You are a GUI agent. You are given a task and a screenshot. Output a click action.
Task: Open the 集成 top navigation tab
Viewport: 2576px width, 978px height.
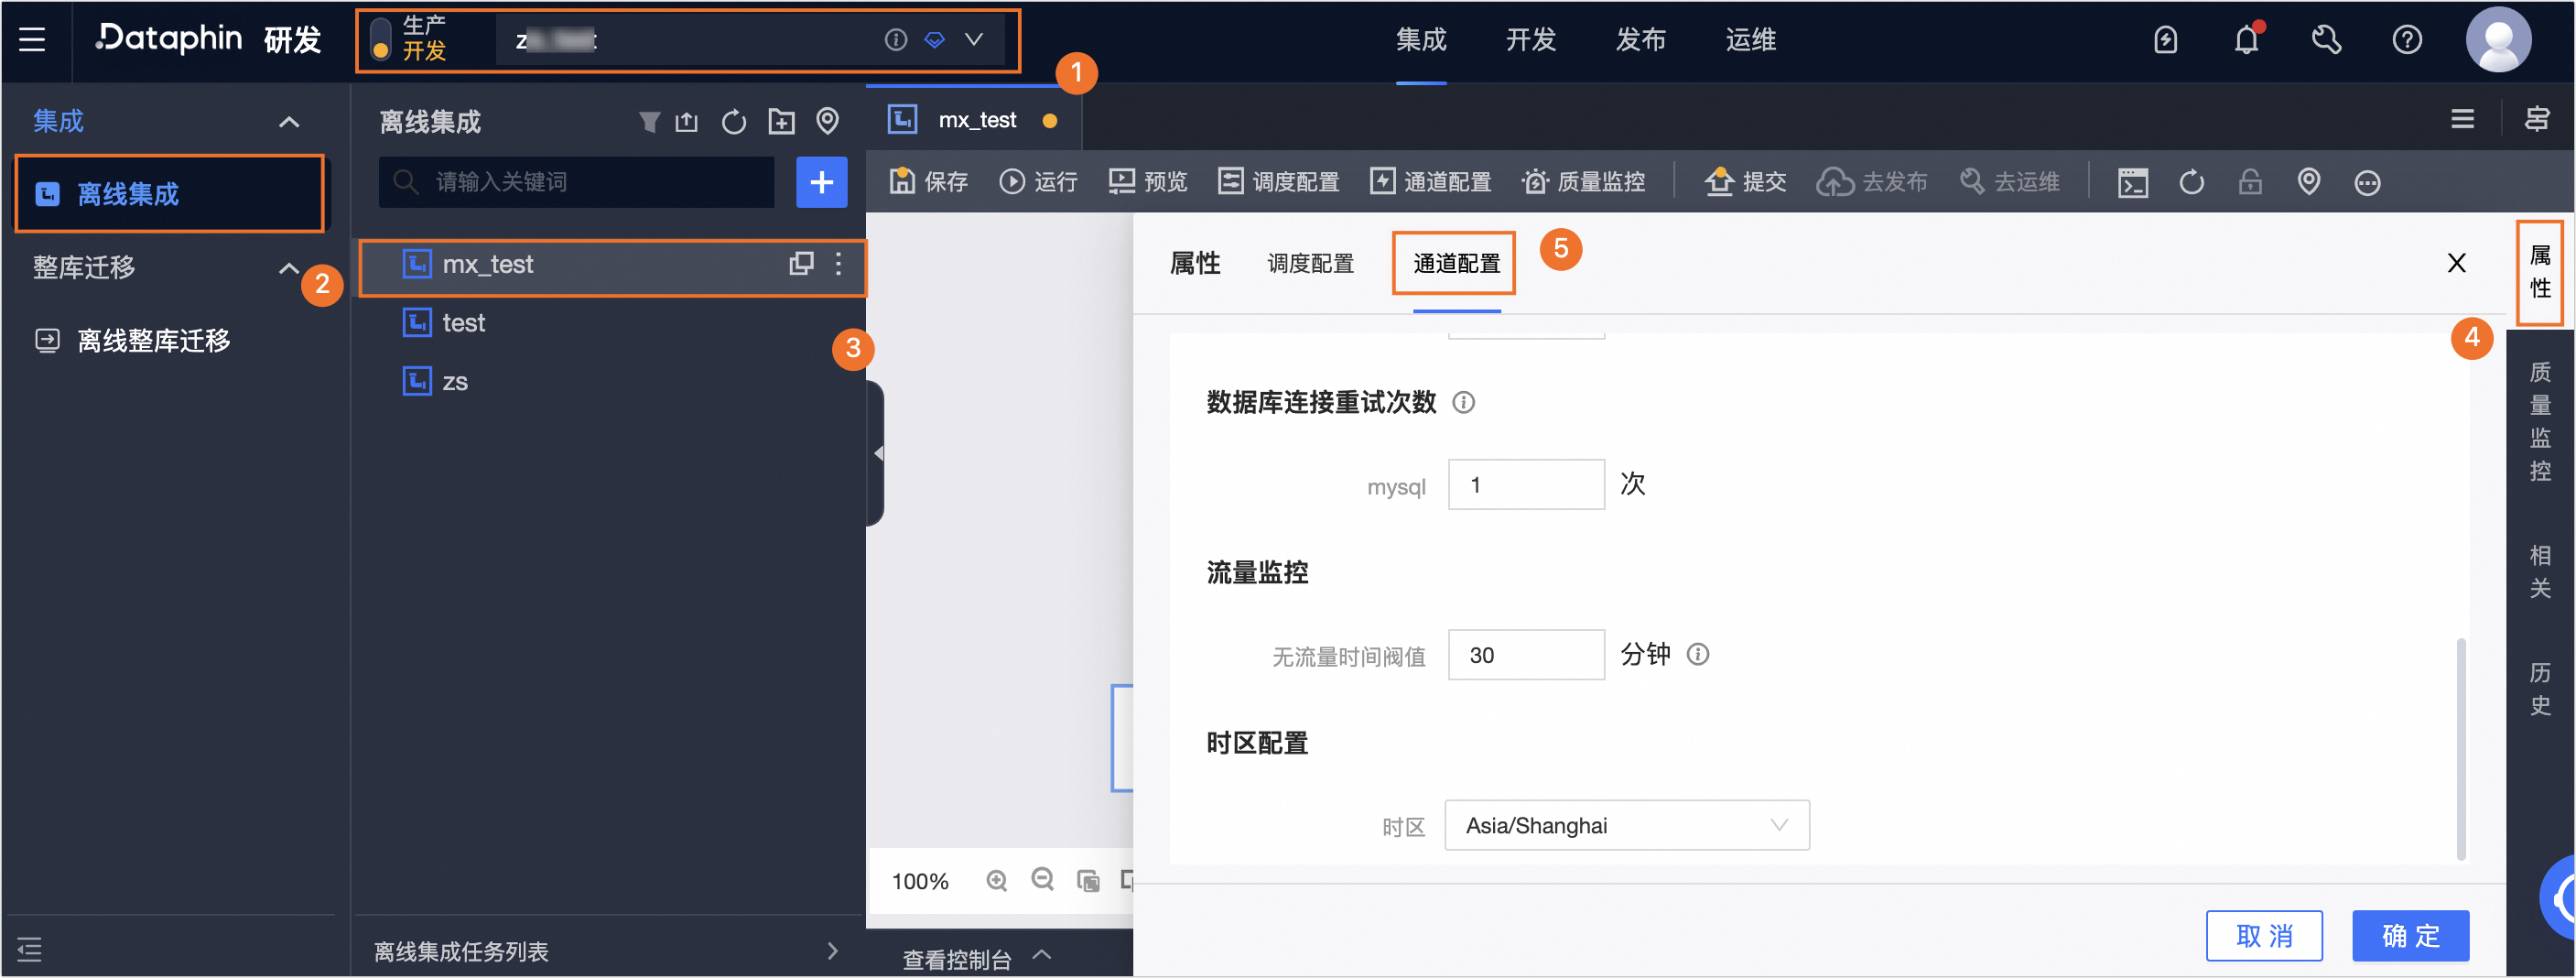click(x=1421, y=39)
